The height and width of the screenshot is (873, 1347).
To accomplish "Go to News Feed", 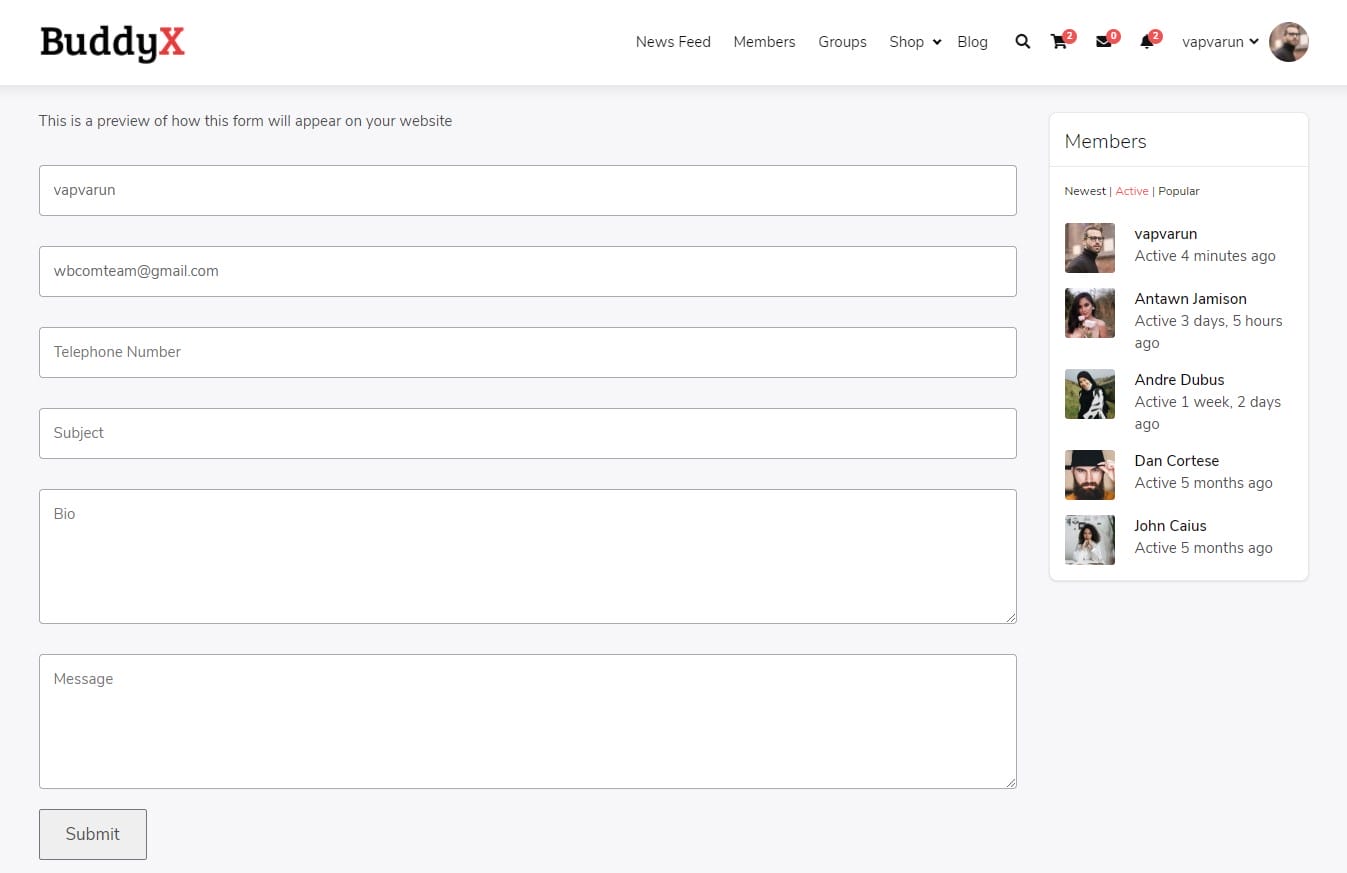I will (x=673, y=42).
